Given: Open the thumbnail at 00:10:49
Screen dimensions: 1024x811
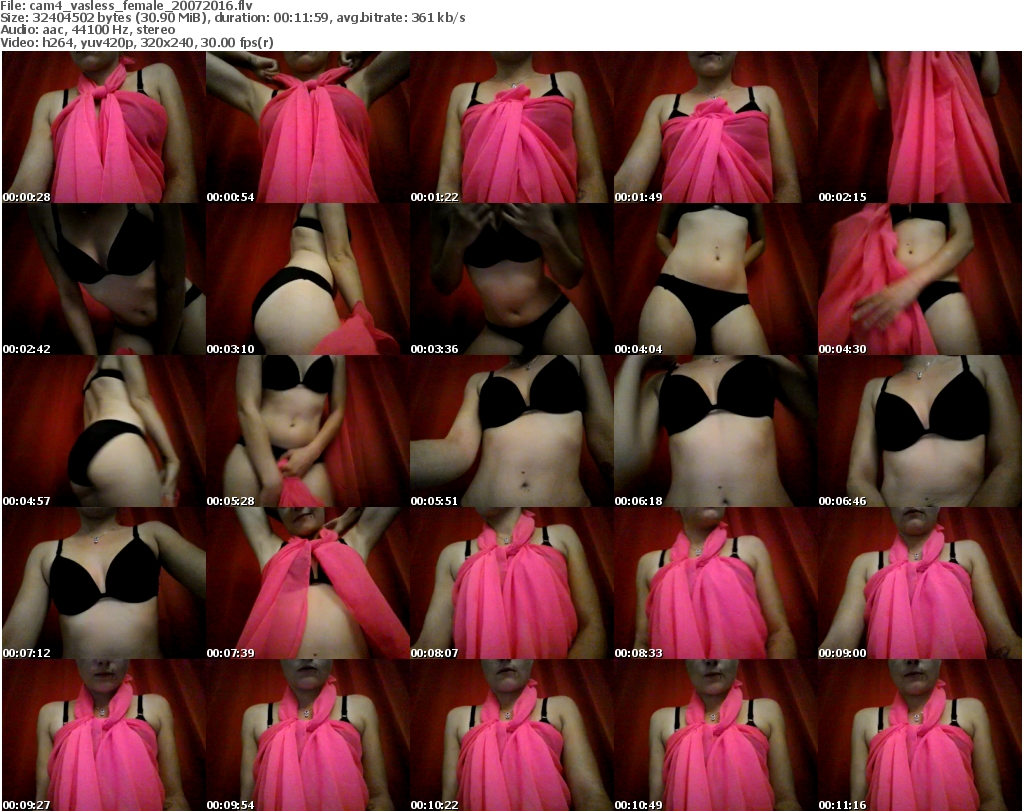Looking at the screenshot, I should click(x=716, y=735).
